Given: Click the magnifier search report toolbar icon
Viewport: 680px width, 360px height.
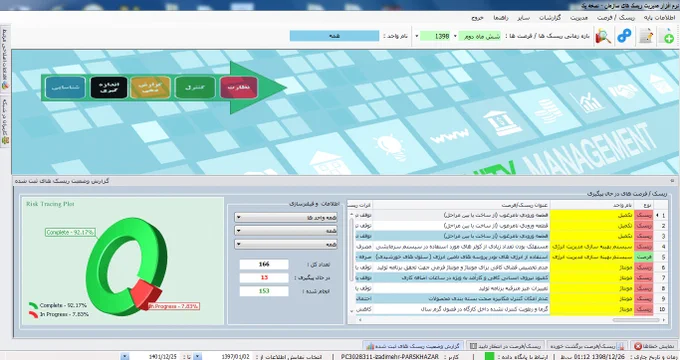Looking at the screenshot, I should pos(603,36).
